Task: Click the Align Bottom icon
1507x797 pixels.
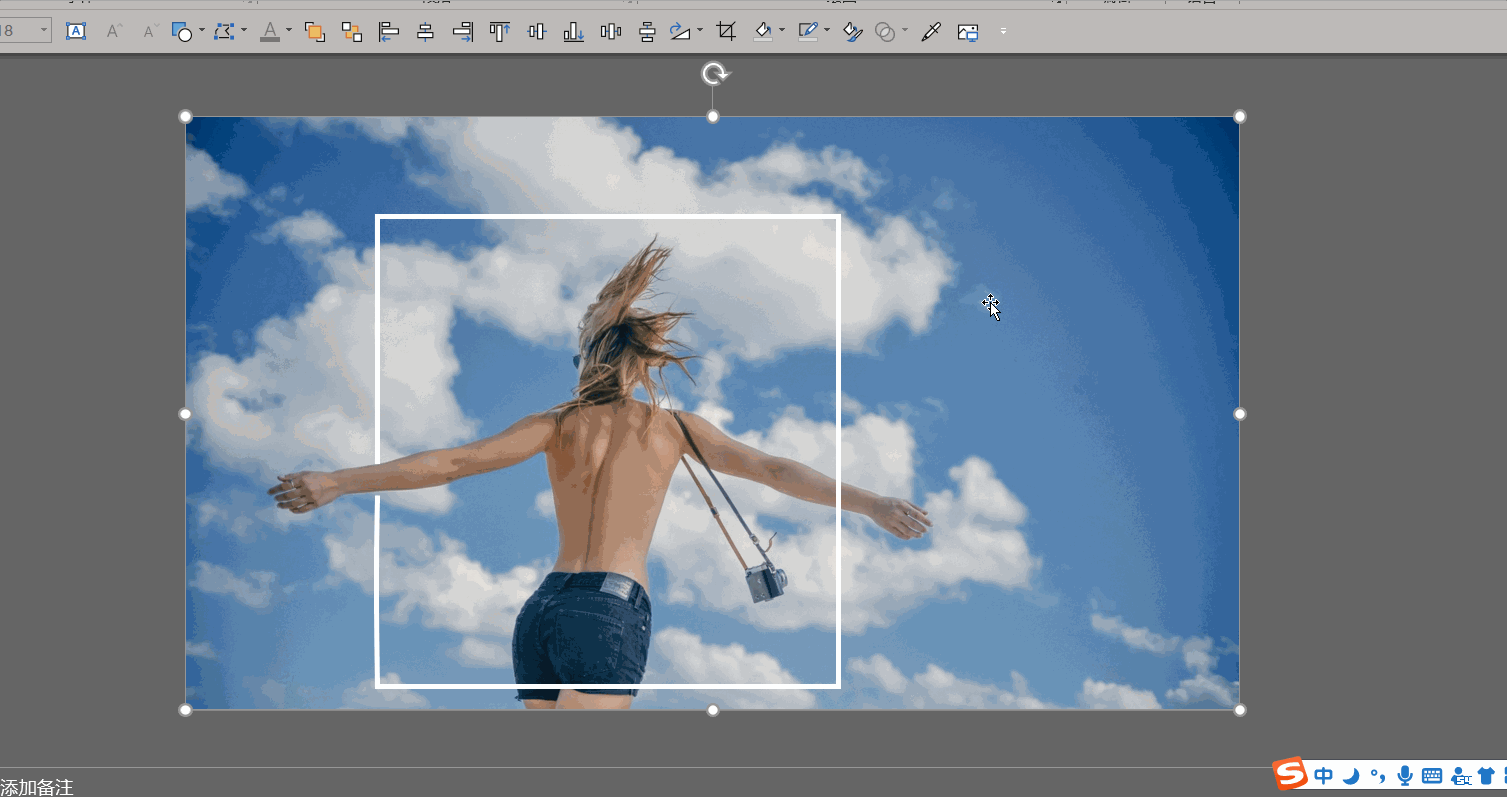Action: pos(573,32)
